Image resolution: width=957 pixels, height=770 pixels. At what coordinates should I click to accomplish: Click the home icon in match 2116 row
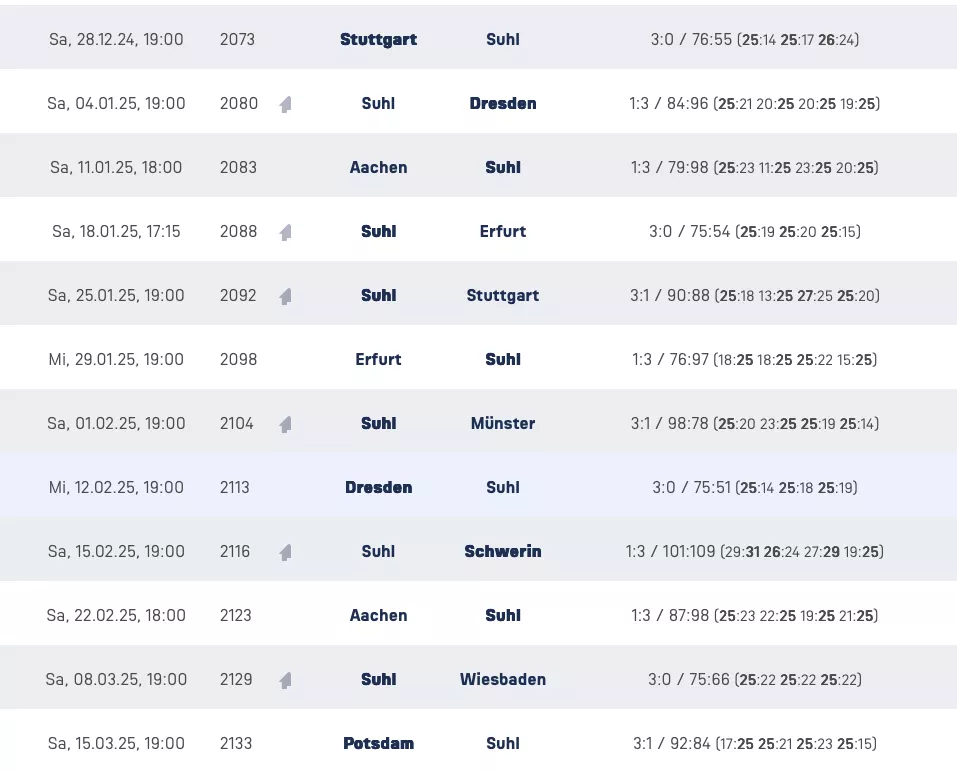pos(286,552)
